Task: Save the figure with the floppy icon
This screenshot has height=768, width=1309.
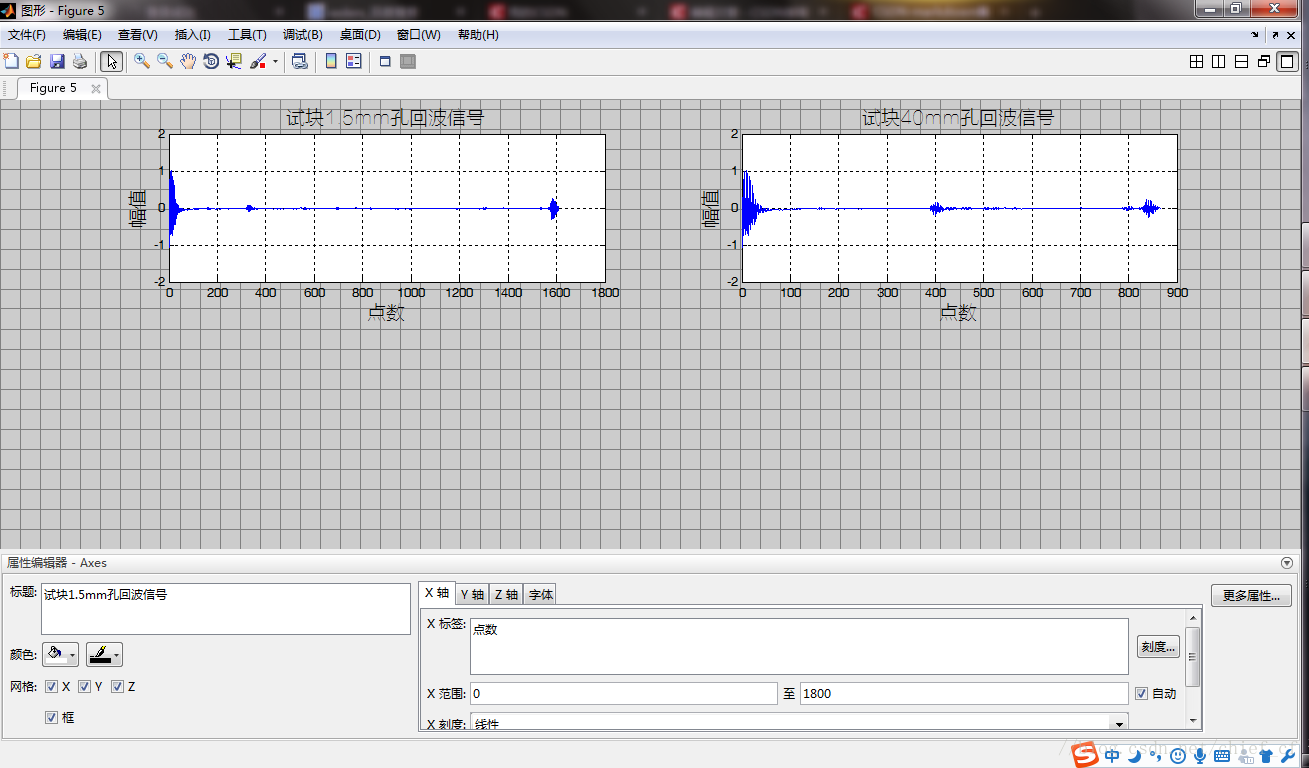Action: (57, 62)
